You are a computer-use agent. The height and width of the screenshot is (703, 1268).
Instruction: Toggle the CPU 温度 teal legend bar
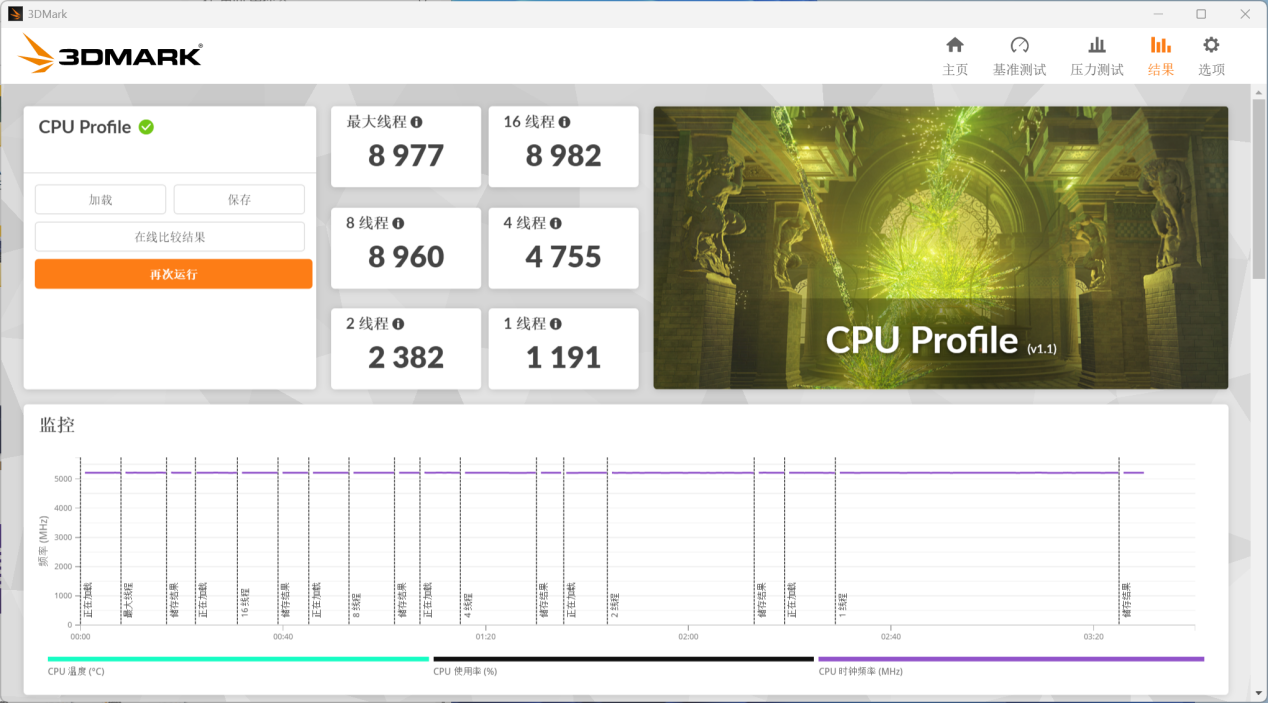point(238,659)
